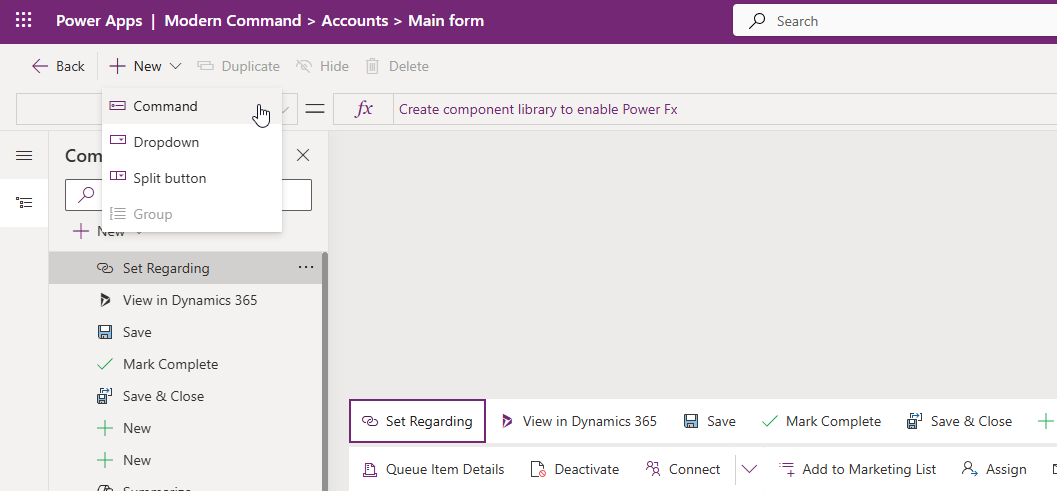Expand the chevron next to Connect

tap(749, 469)
